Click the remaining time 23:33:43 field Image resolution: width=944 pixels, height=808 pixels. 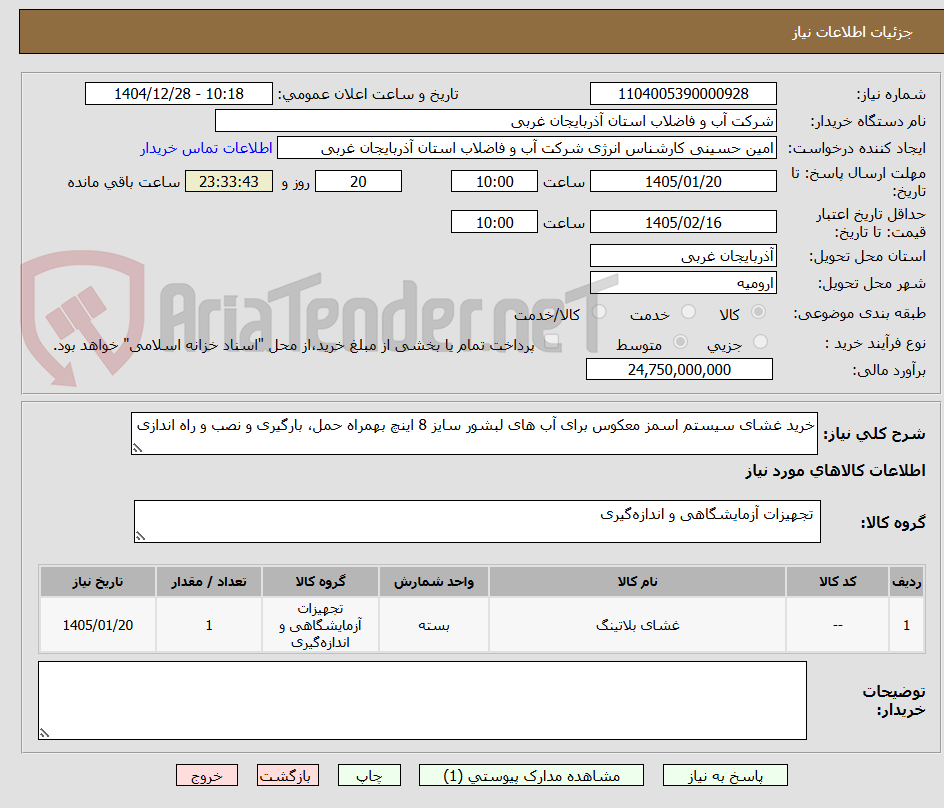(229, 181)
